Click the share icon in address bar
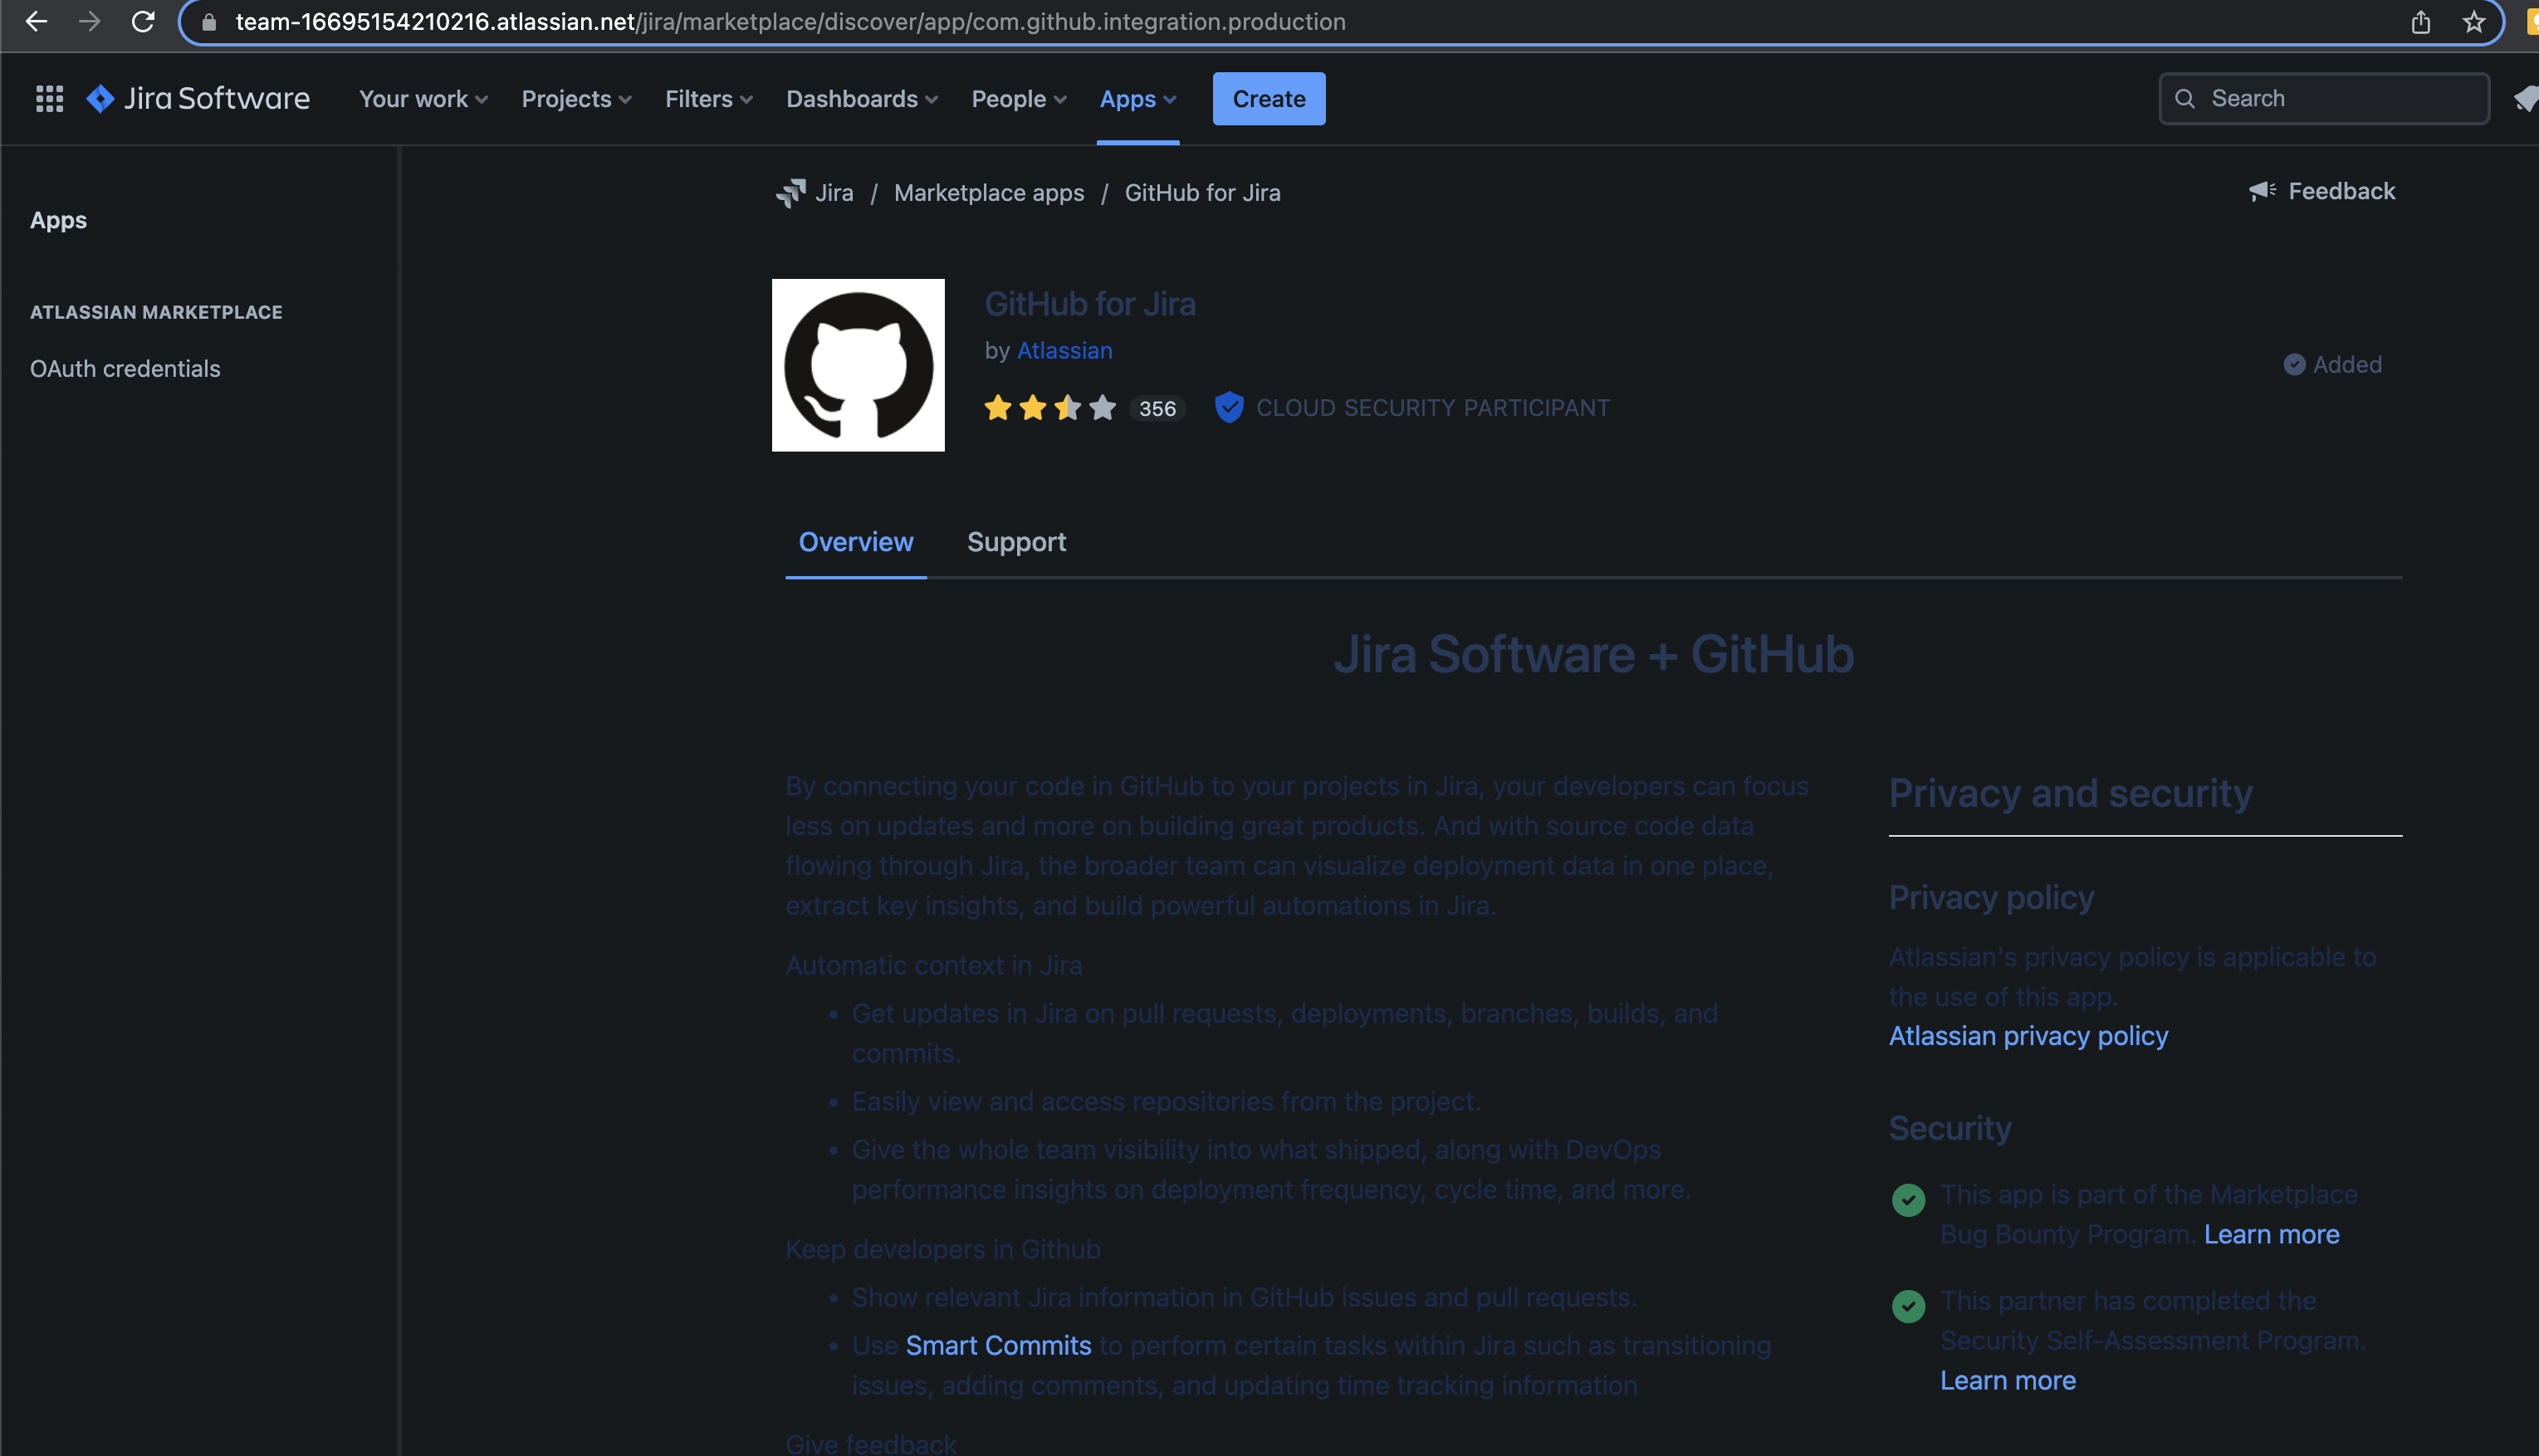Screen dimensions: 2539x1456 (2420, 21)
